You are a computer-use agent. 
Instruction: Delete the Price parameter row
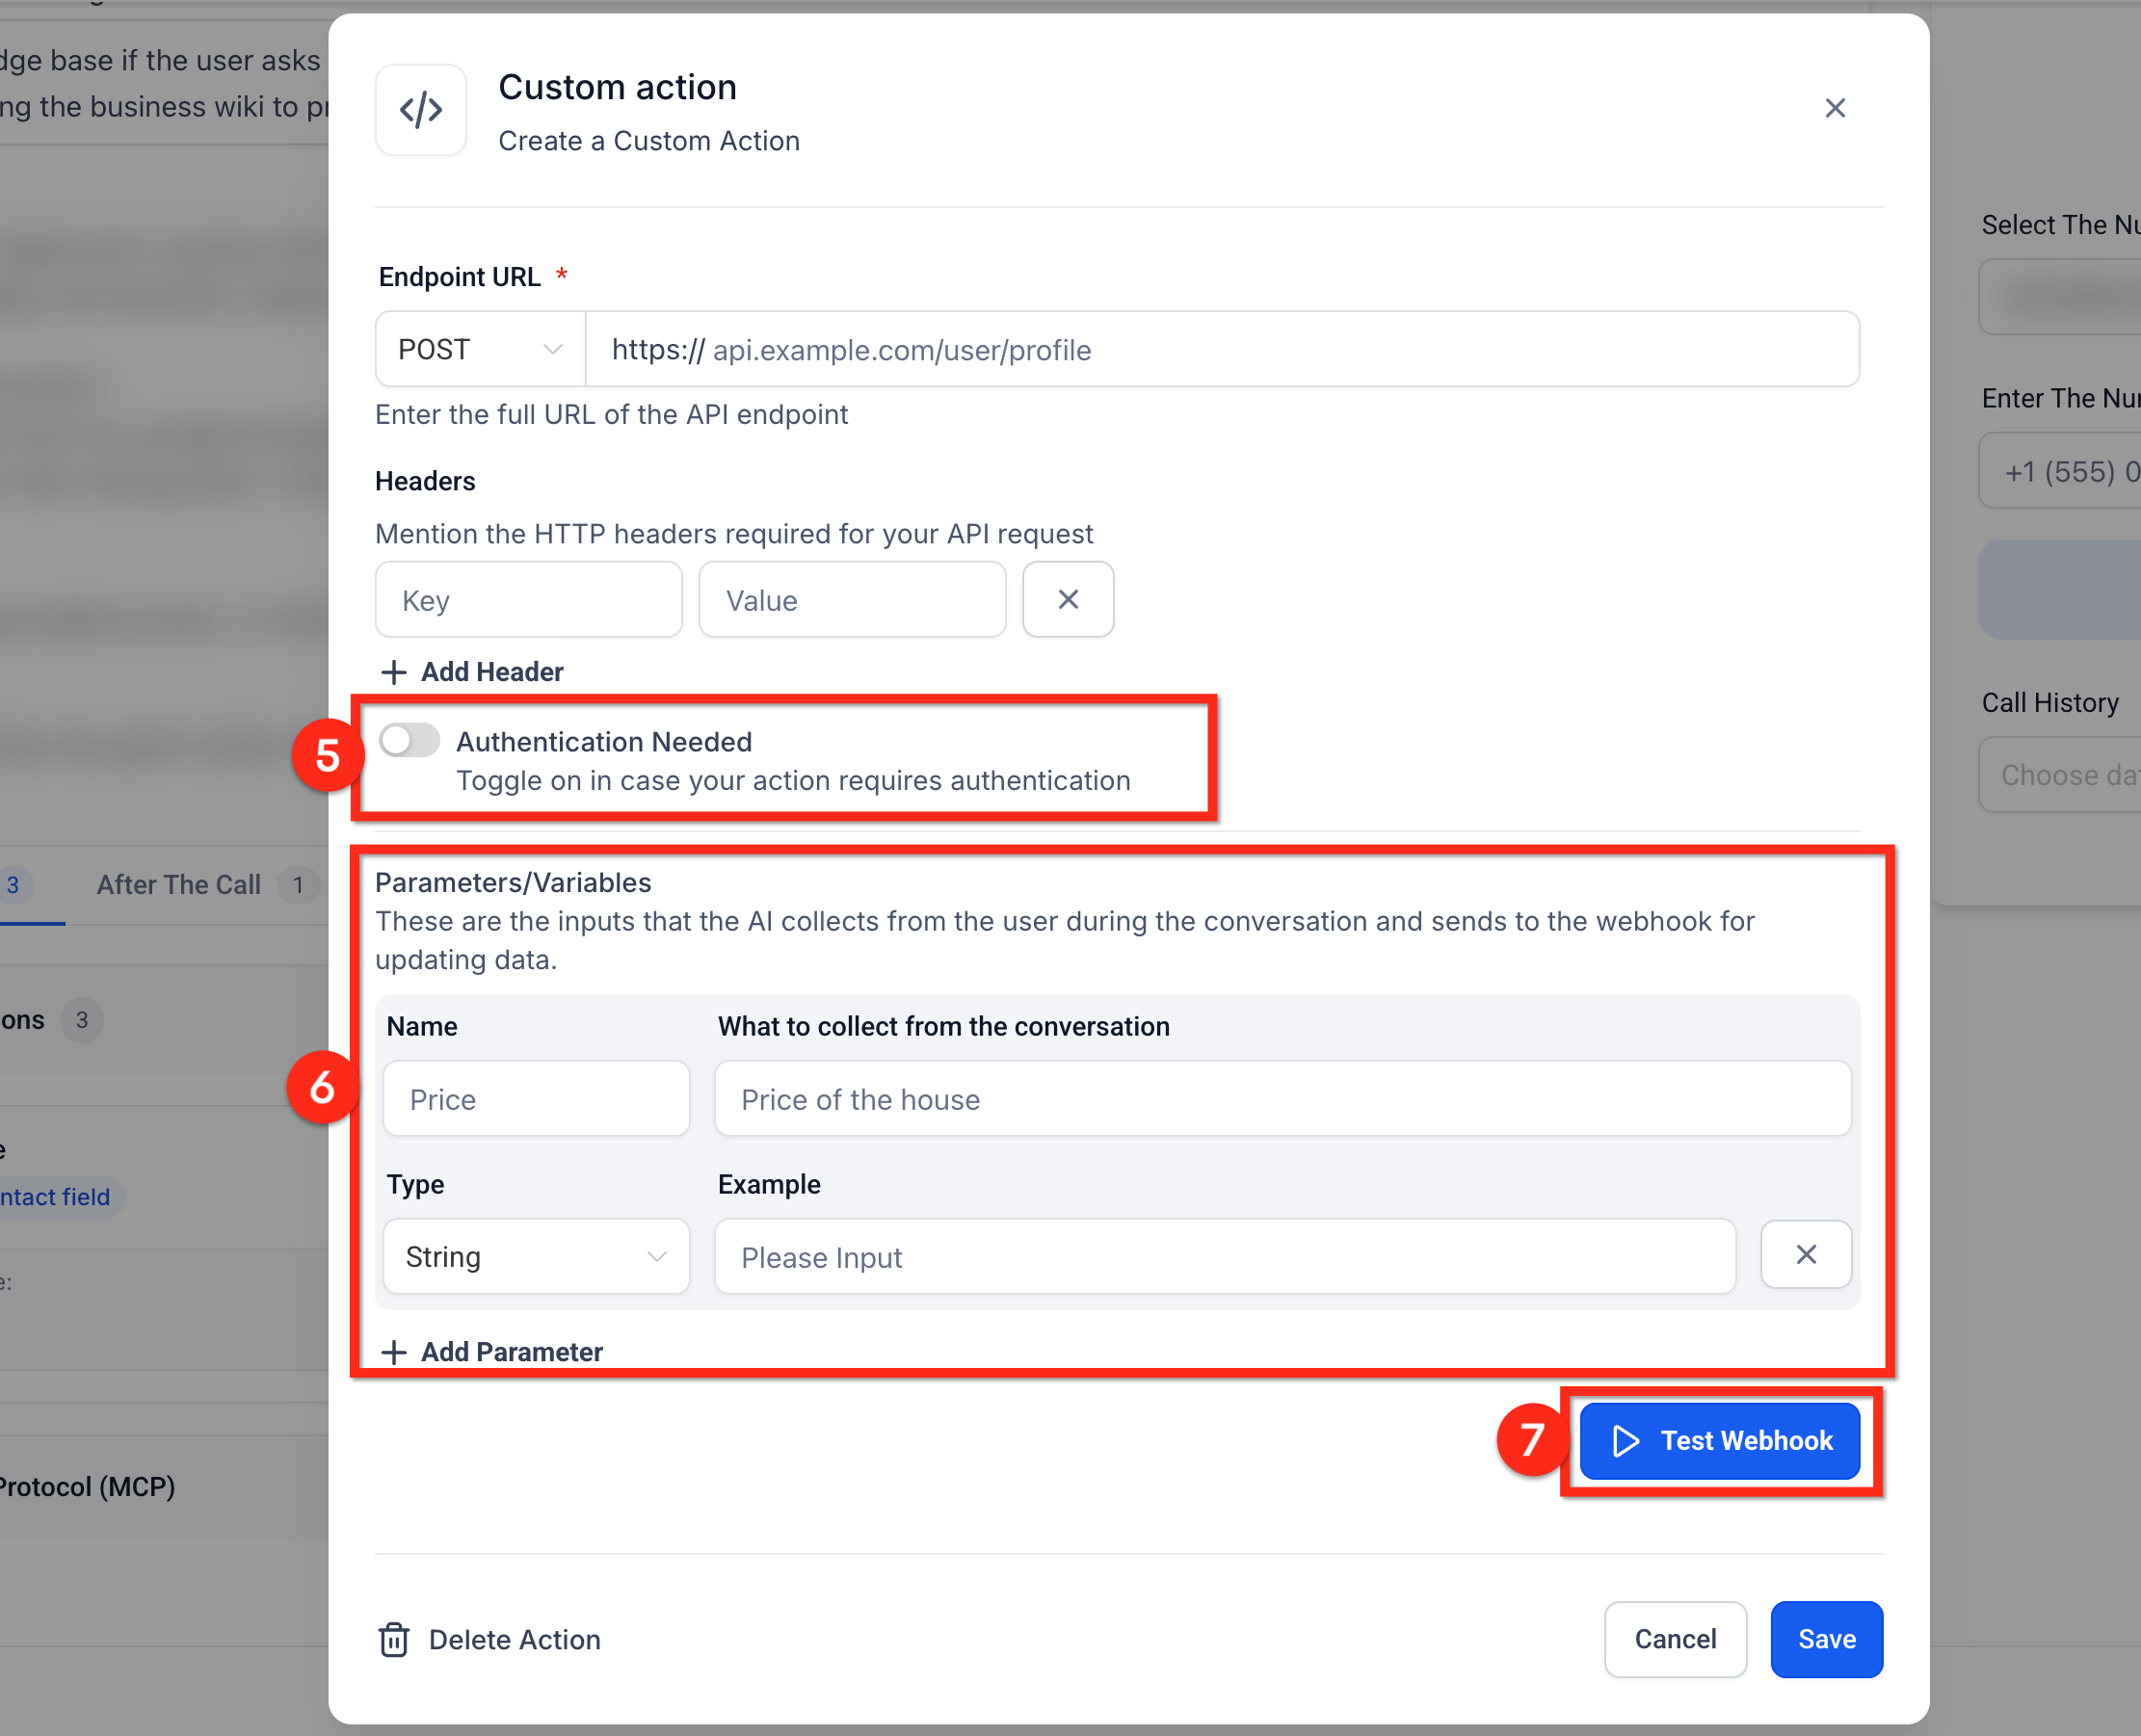click(1805, 1254)
